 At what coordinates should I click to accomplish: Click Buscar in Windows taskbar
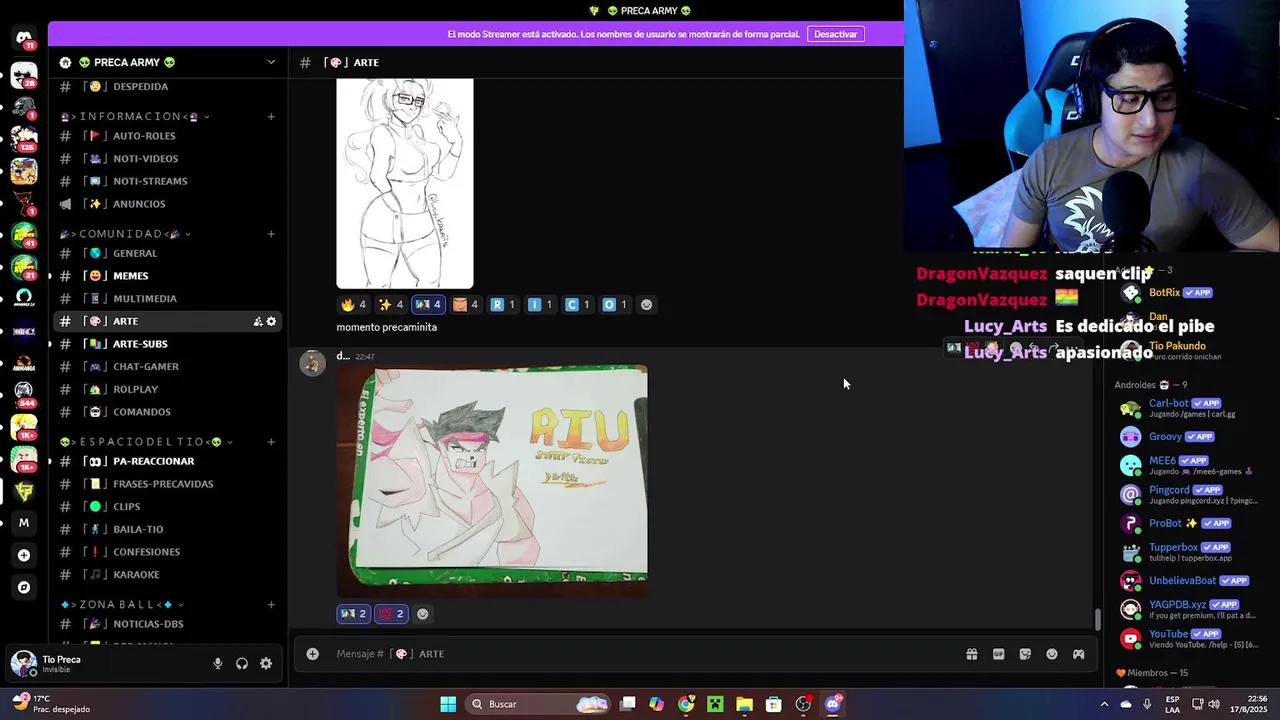coord(537,704)
